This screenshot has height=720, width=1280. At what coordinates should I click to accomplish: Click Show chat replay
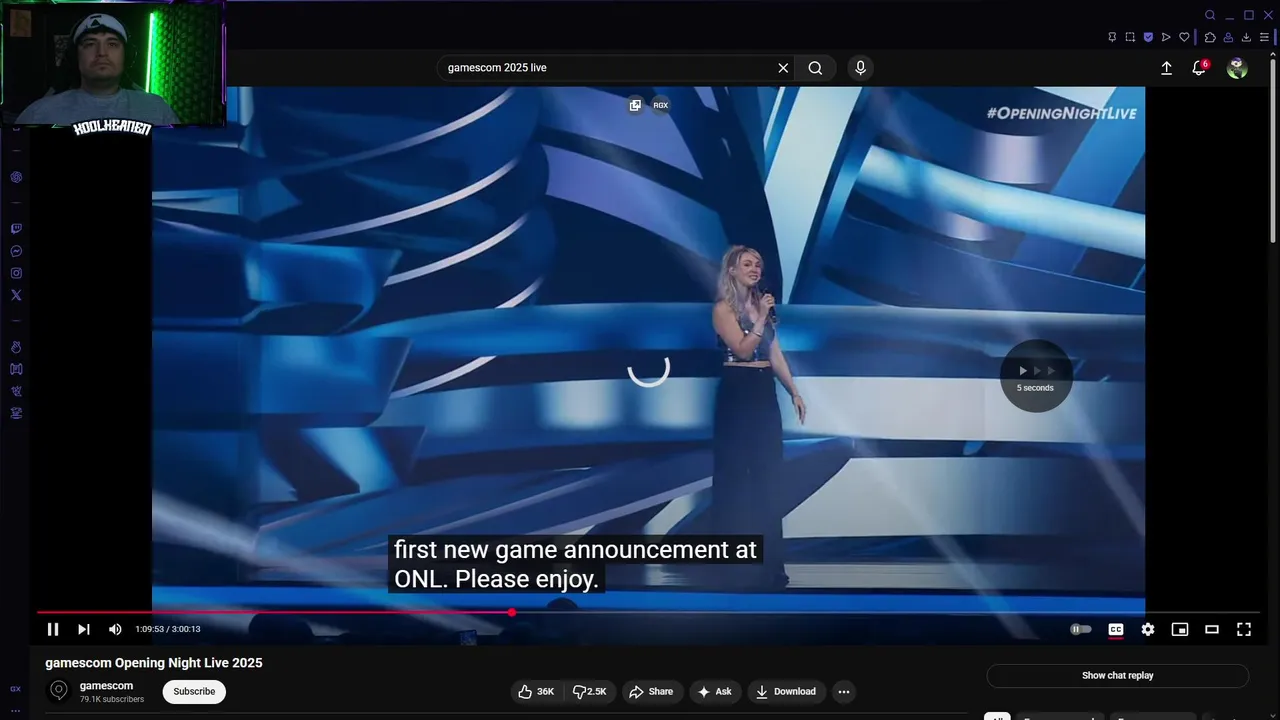click(x=1118, y=676)
